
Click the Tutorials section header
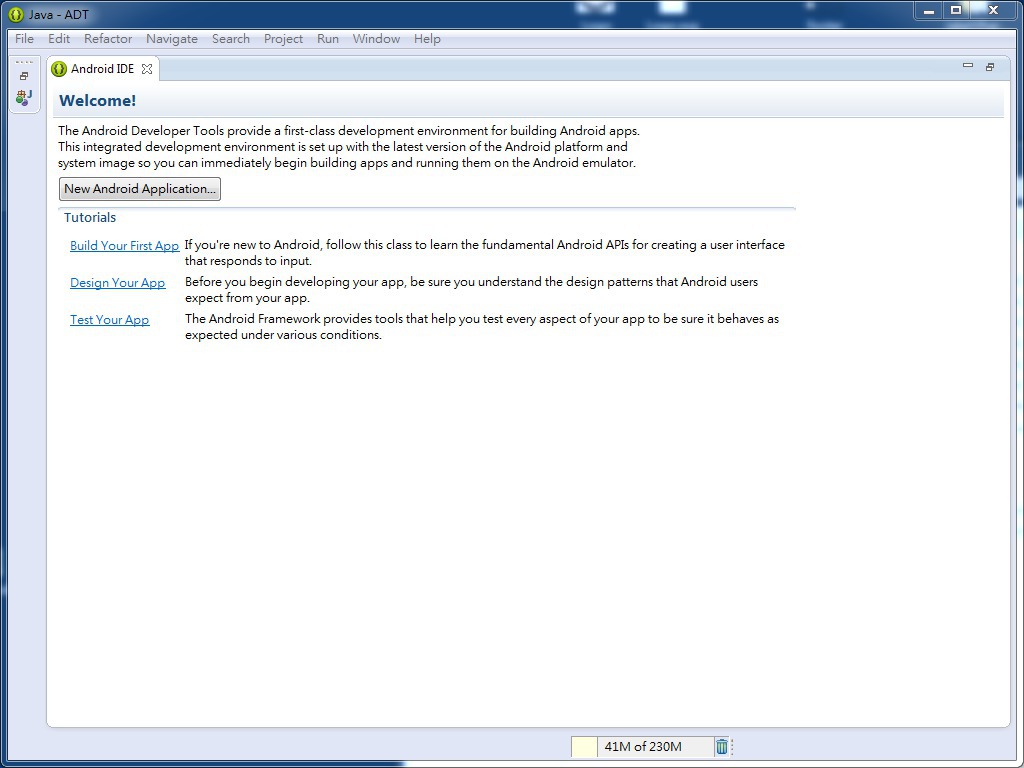pos(90,217)
